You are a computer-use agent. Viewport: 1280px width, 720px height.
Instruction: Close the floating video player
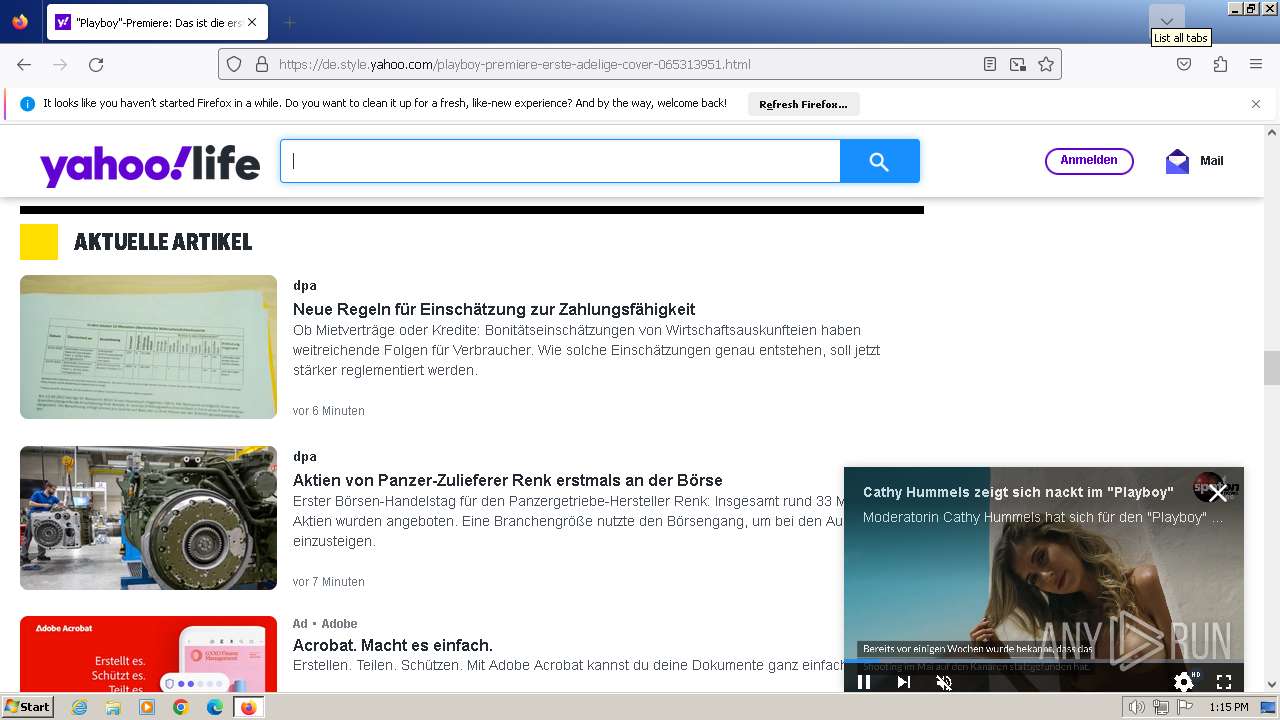point(1217,493)
